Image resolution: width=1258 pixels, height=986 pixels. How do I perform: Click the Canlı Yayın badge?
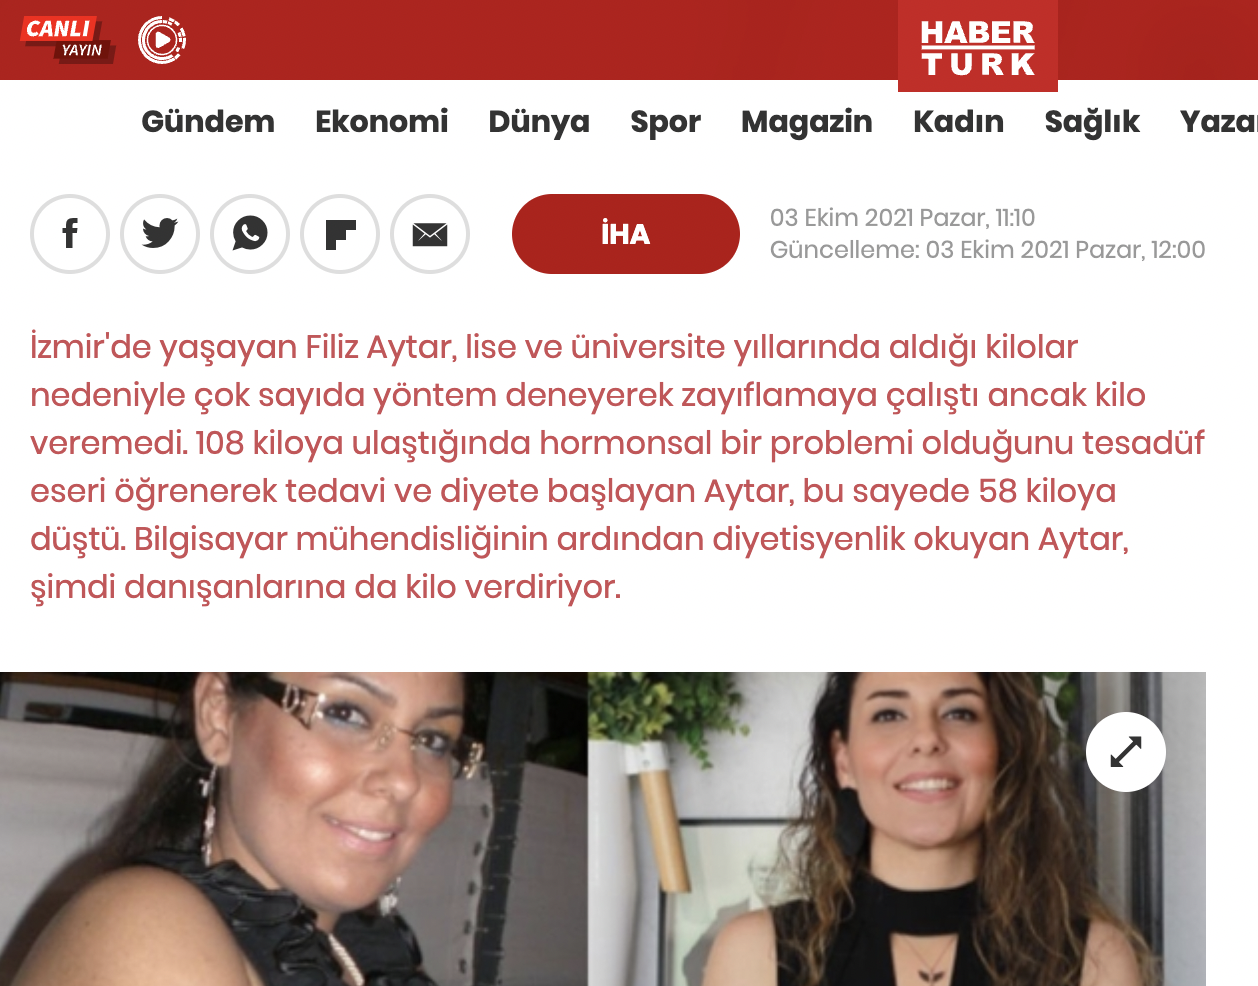tap(67, 39)
